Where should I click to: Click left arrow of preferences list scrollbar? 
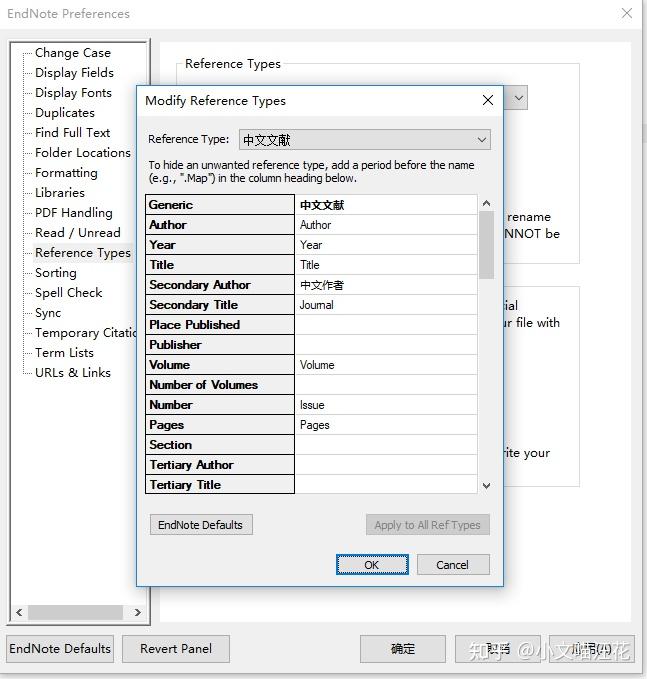pos(19,612)
